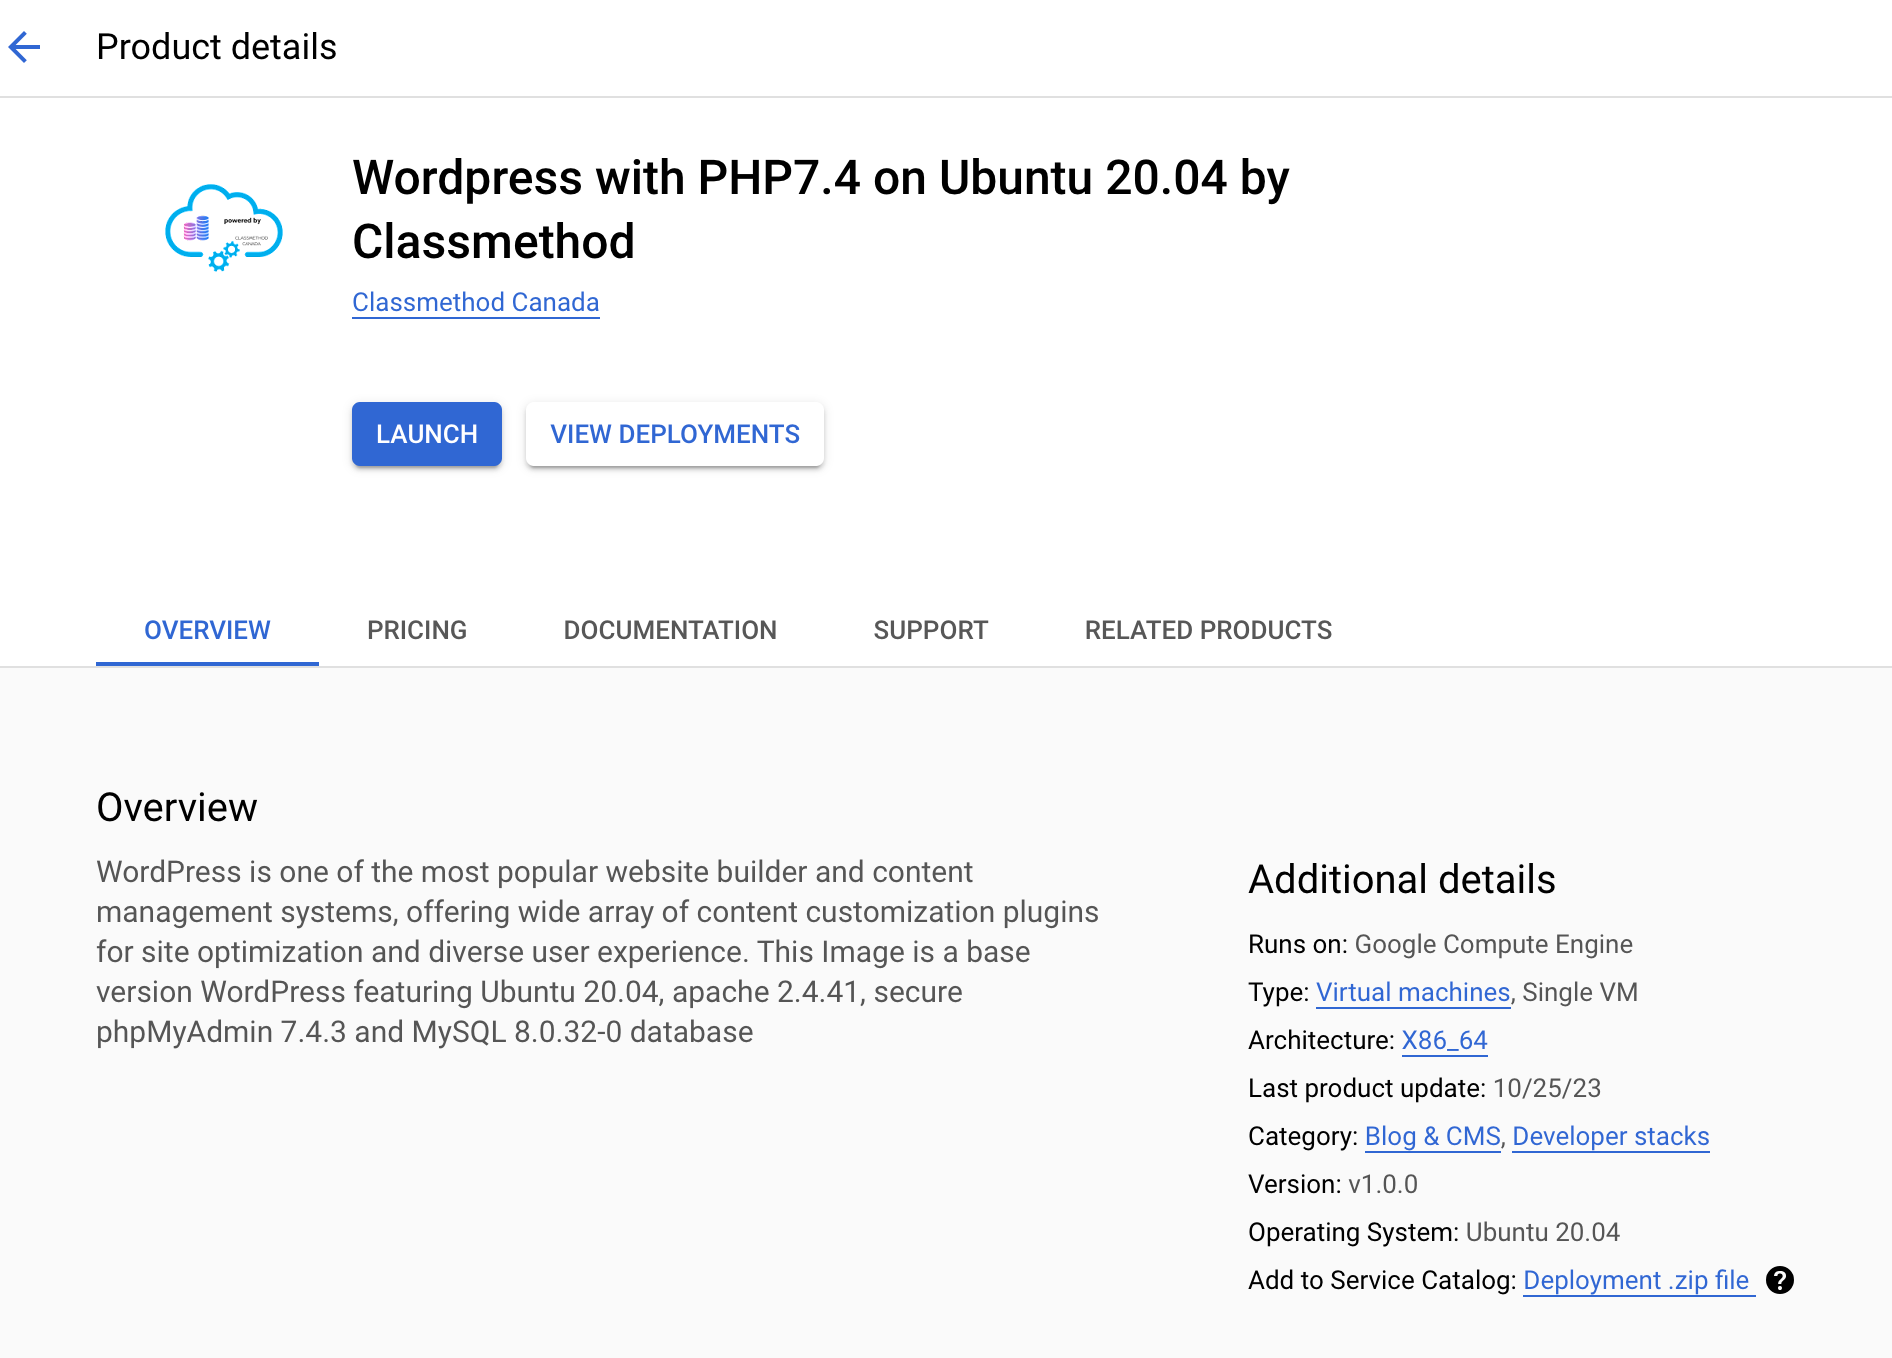Click the Classmethod cloud product logo
The height and width of the screenshot is (1358, 1892).
(x=224, y=227)
